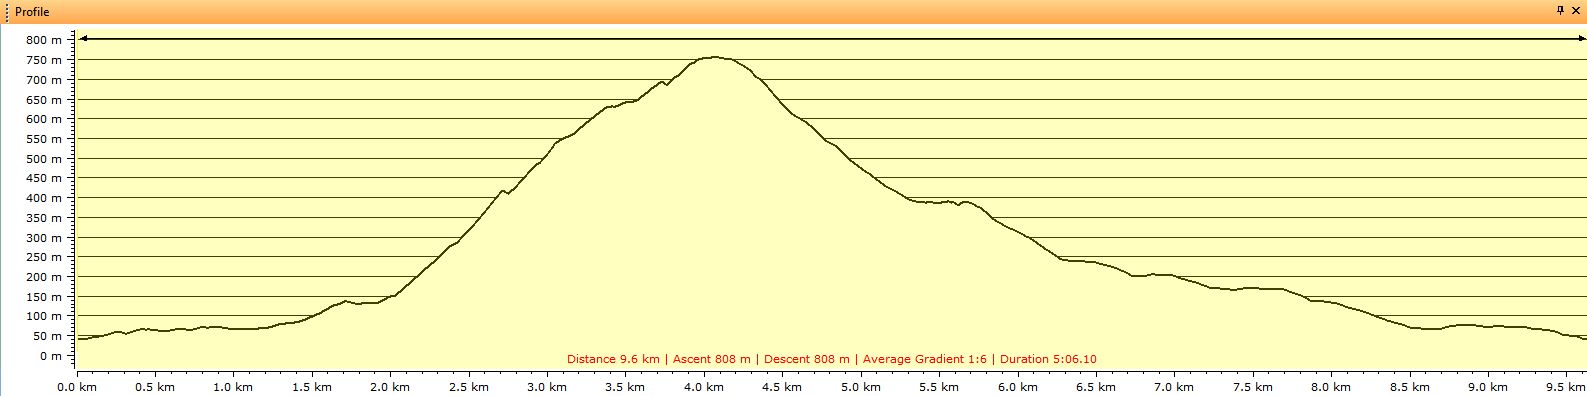Click the "400 m" elevation axis label
The height and width of the screenshot is (396, 1587).
pos(44,198)
